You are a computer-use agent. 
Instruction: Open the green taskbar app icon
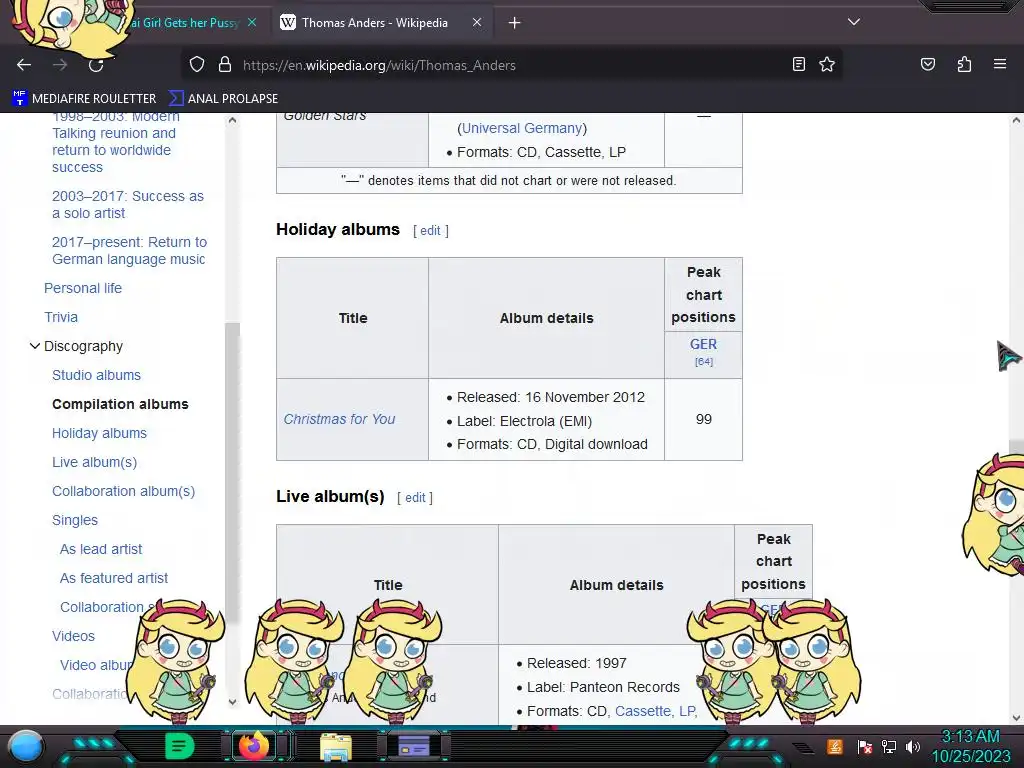point(179,746)
